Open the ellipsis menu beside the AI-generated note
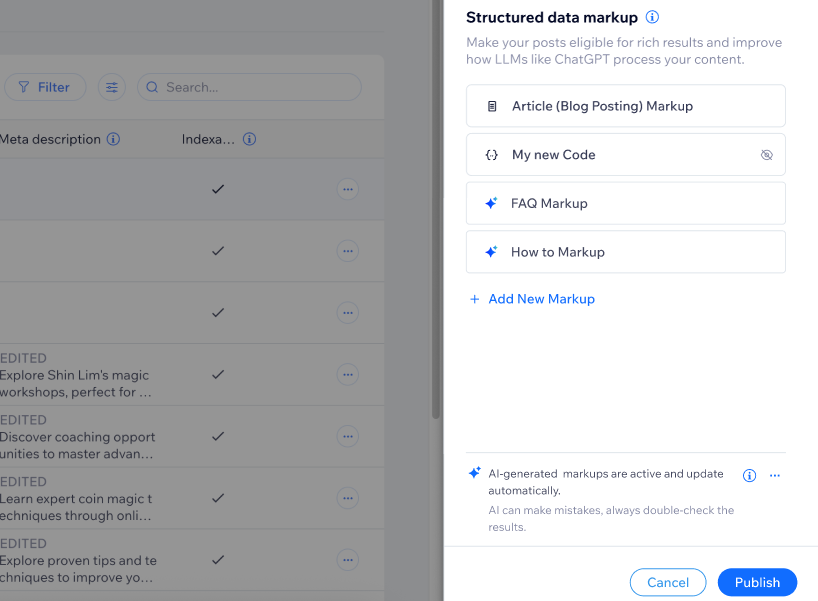The width and height of the screenshot is (818, 601). 775,475
